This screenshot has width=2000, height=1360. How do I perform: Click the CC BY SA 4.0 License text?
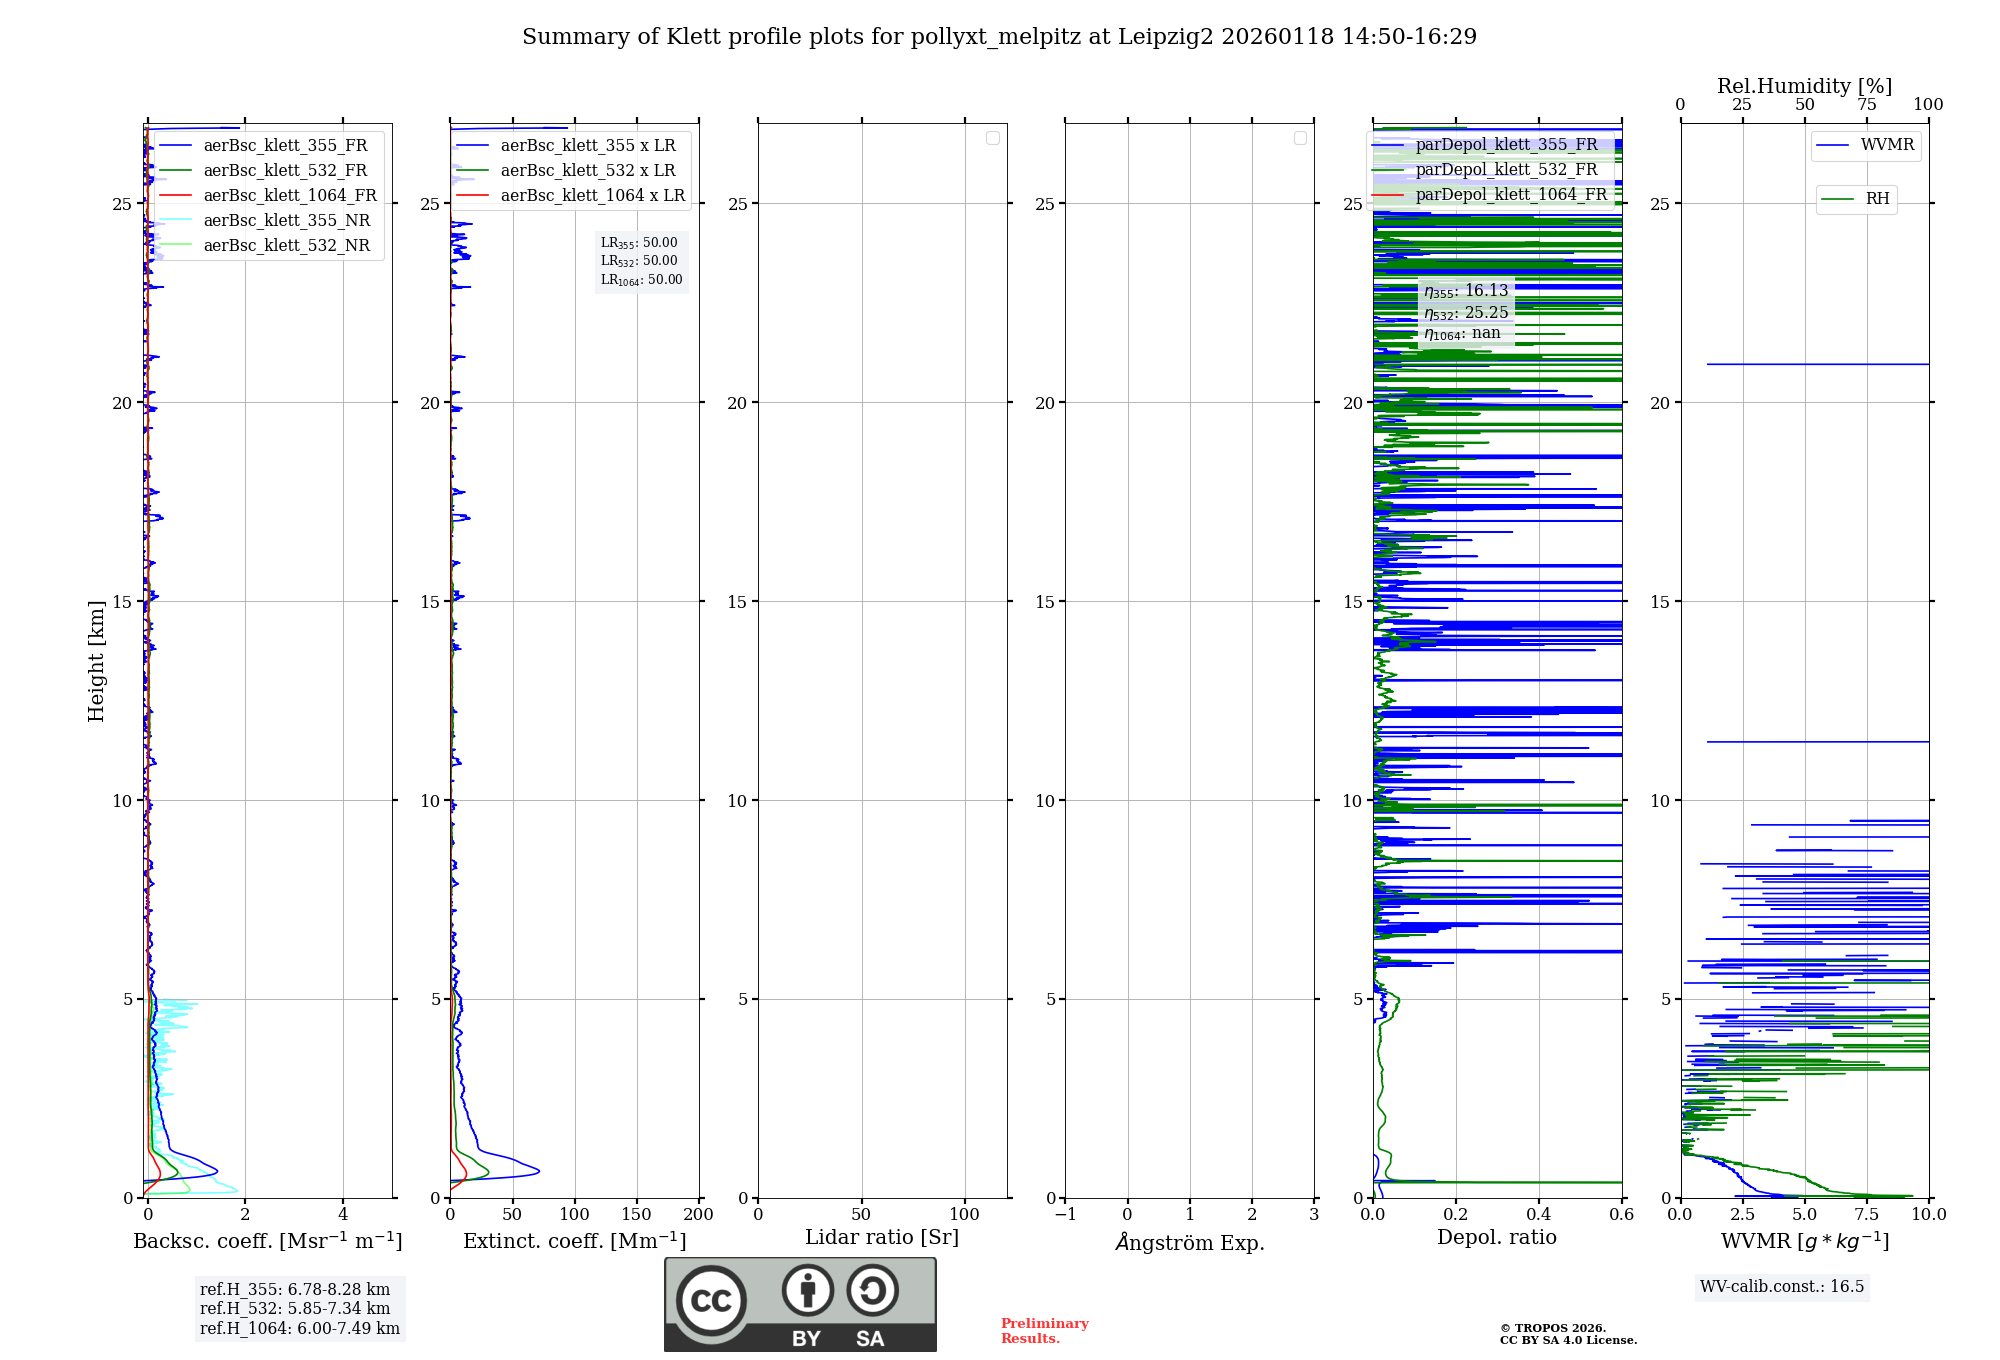(1567, 1340)
